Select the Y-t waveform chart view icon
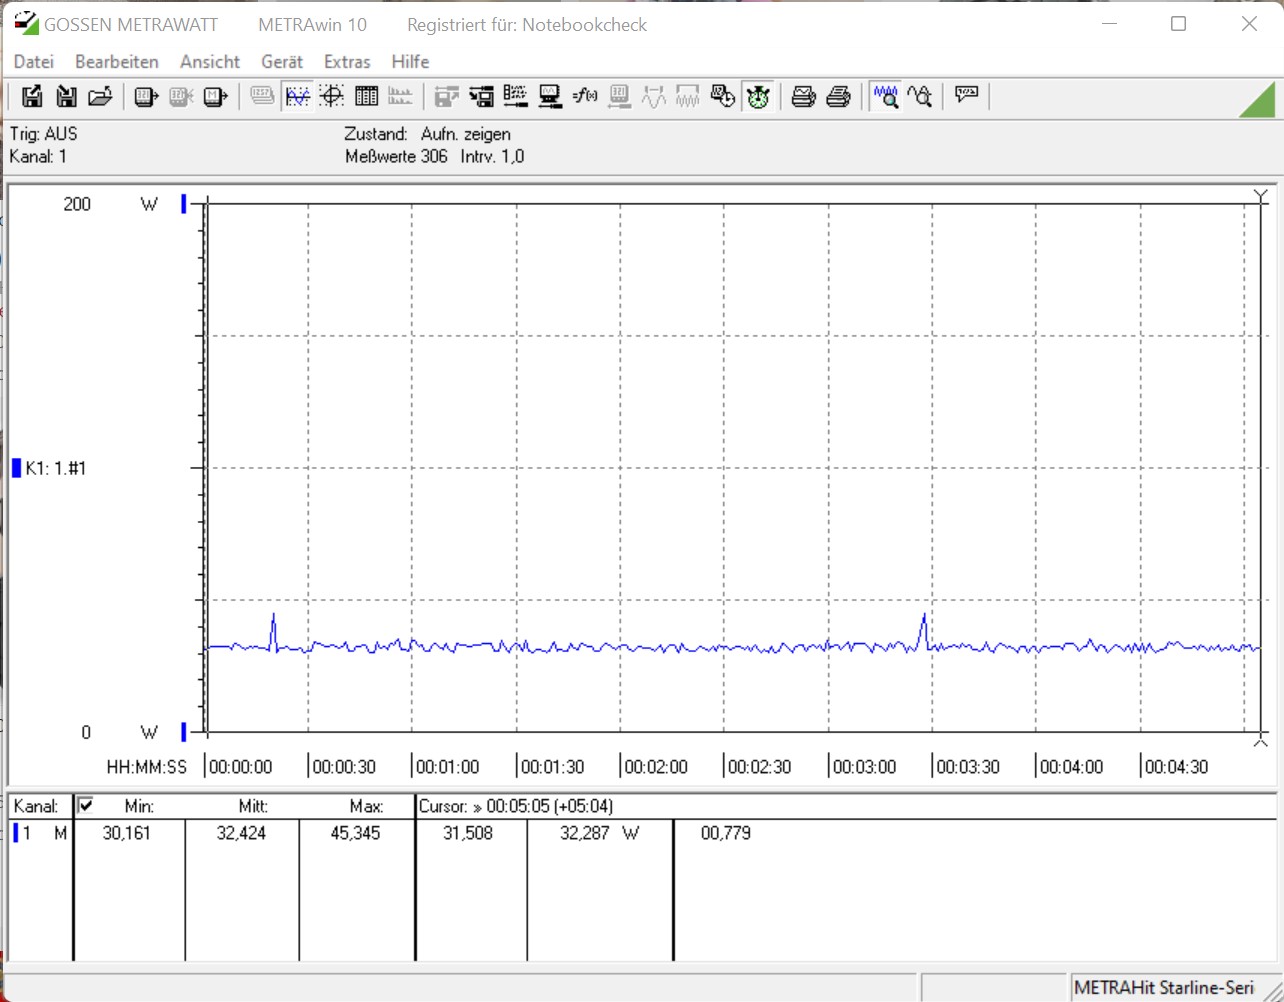 point(297,97)
